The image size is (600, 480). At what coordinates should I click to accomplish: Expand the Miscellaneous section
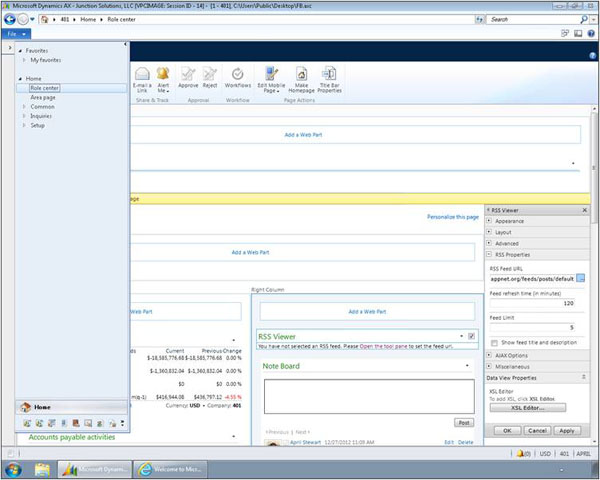[489, 366]
